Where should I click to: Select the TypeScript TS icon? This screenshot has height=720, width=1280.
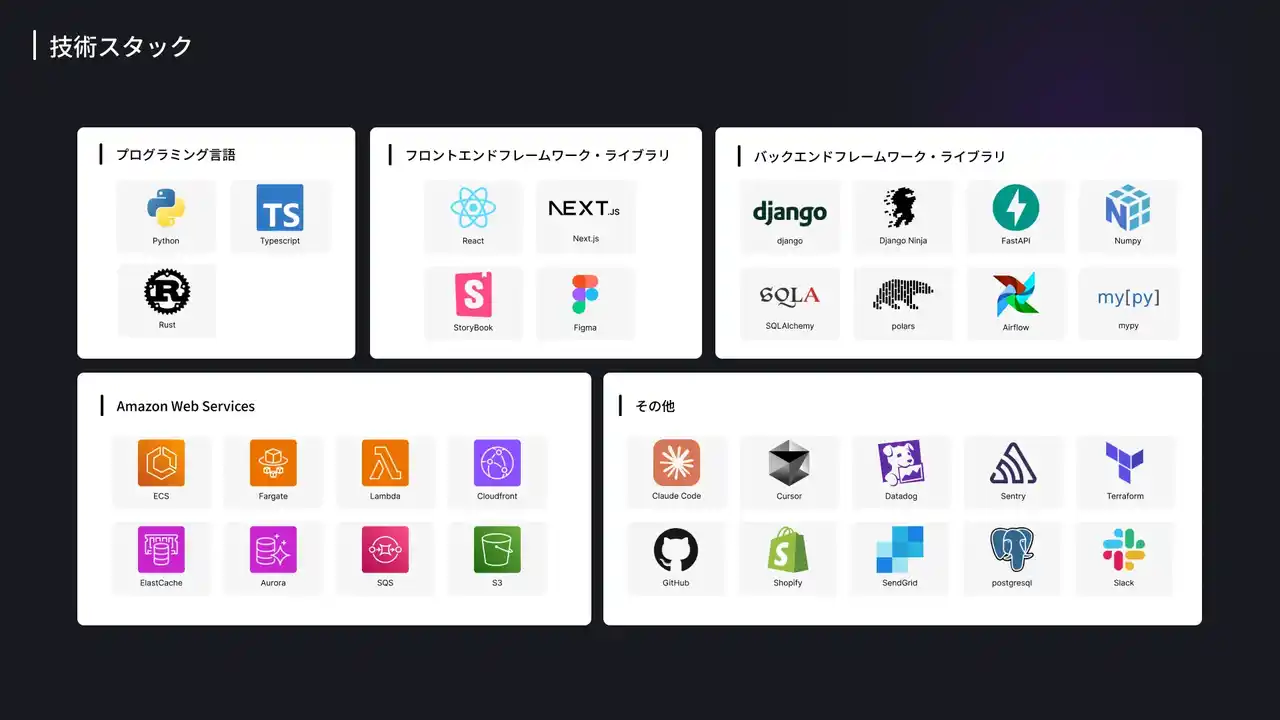click(280, 208)
